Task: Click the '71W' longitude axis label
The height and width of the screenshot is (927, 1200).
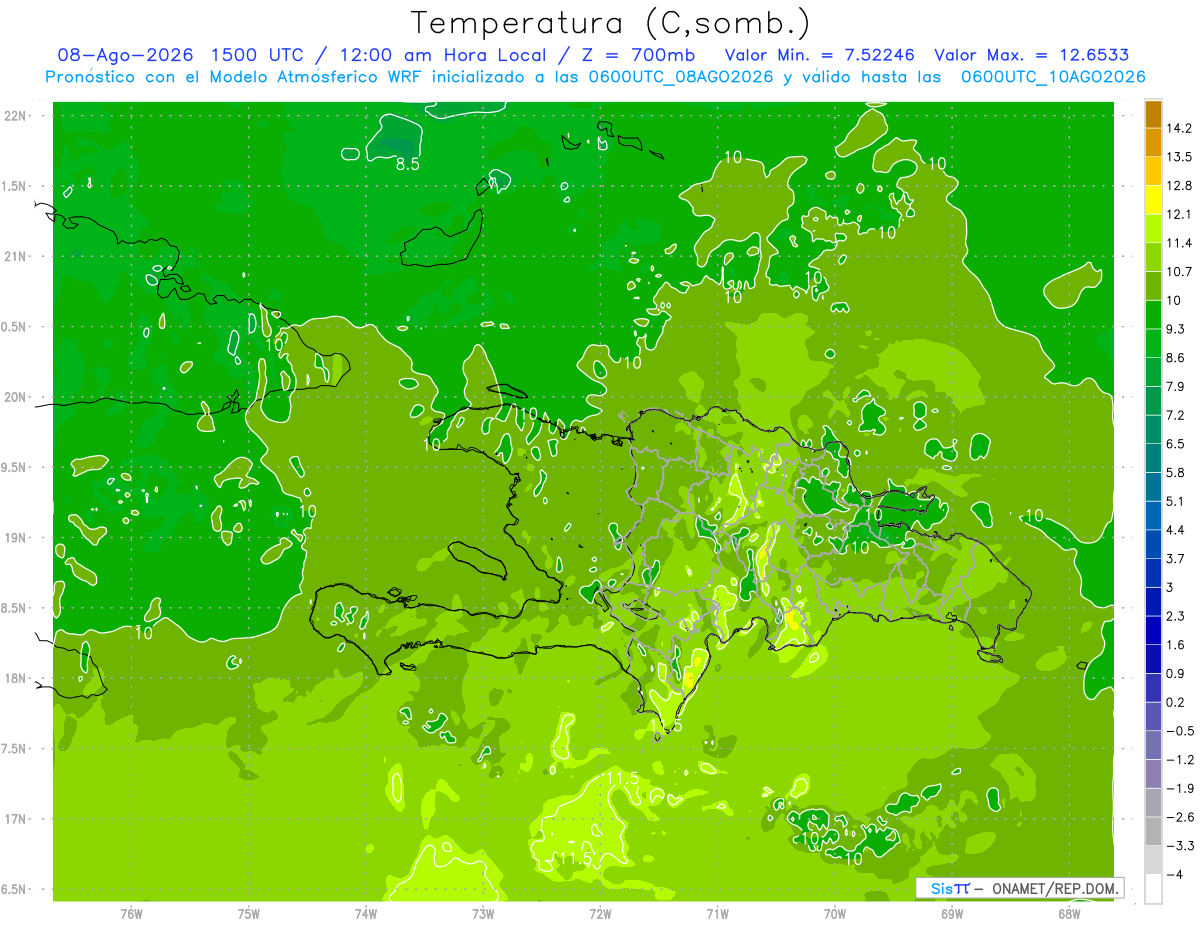Action: [x=717, y=912]
